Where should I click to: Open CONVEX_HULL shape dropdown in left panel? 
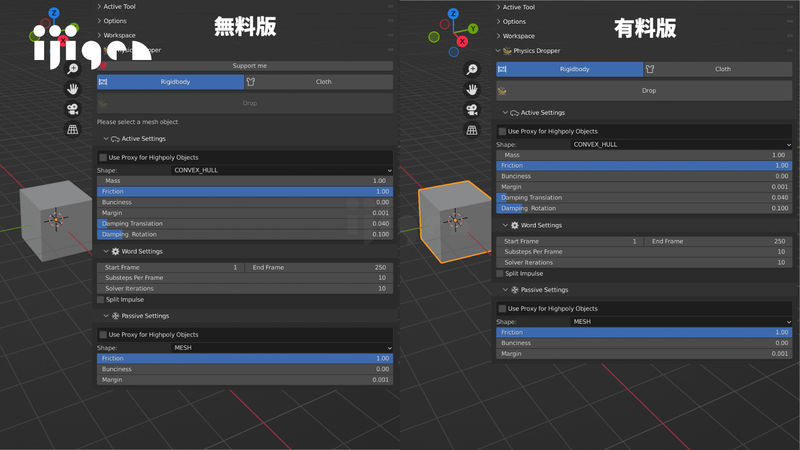pyautogui.click(x=282, y=170)
